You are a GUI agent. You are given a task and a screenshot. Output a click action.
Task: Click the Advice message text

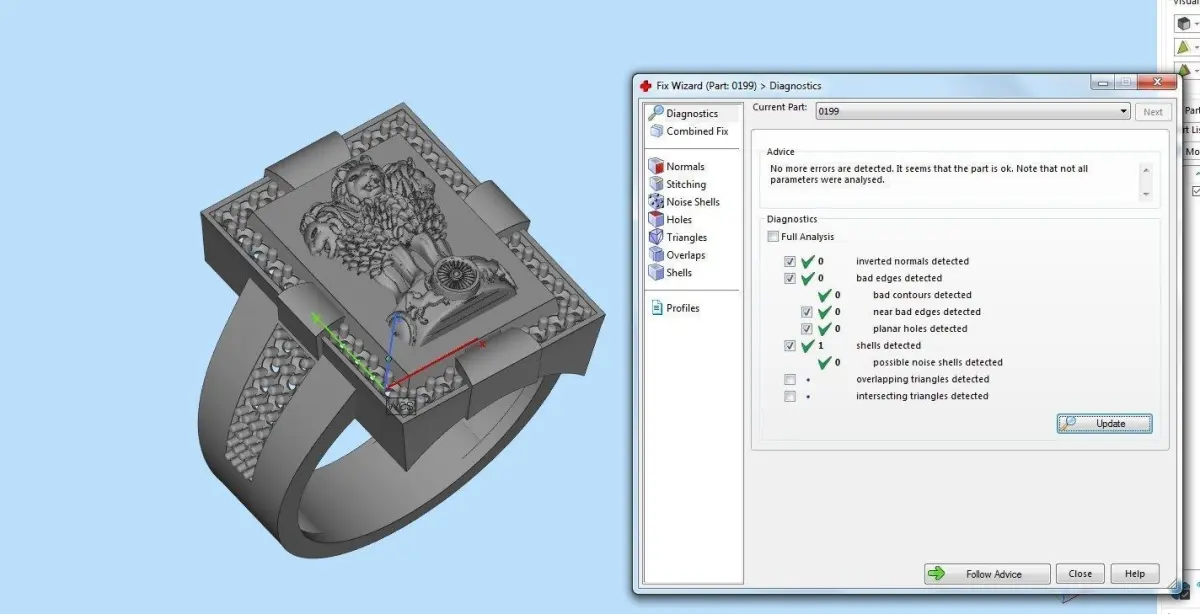(929, 175)
